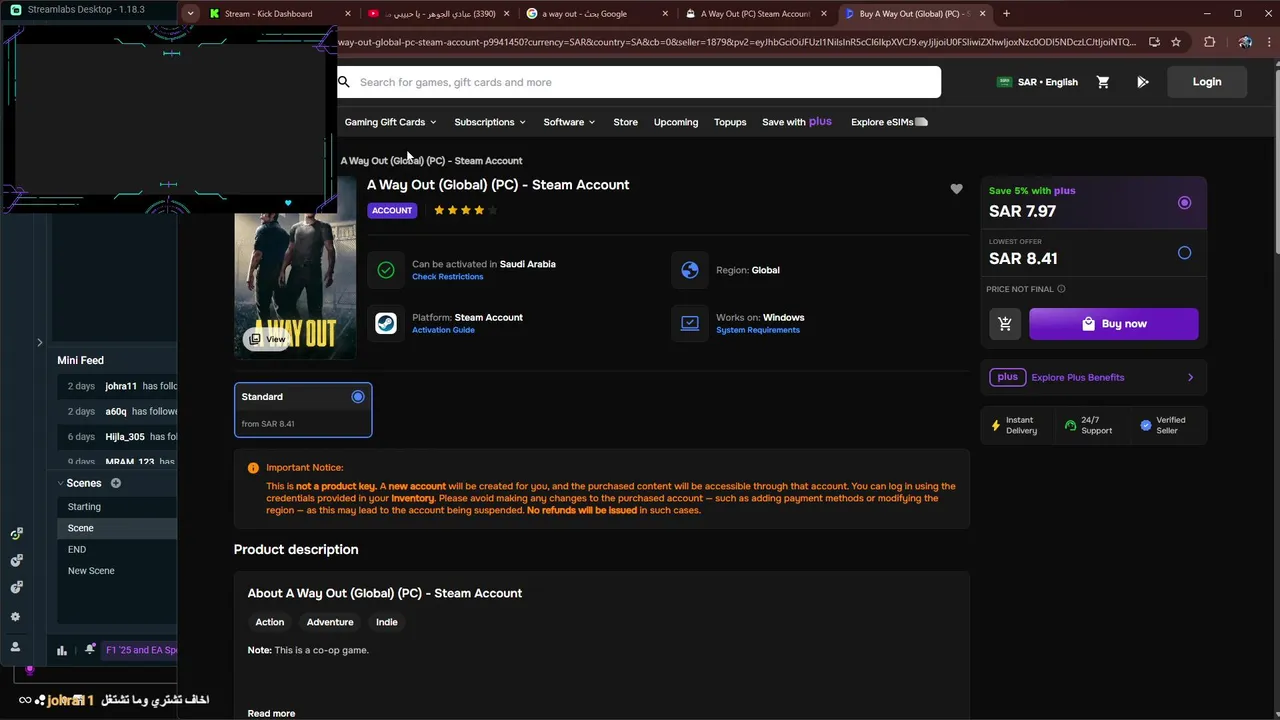Add product to wishlist heart icon
Image resolution: width=1280 pixels, height=720 pixels.
956,189
